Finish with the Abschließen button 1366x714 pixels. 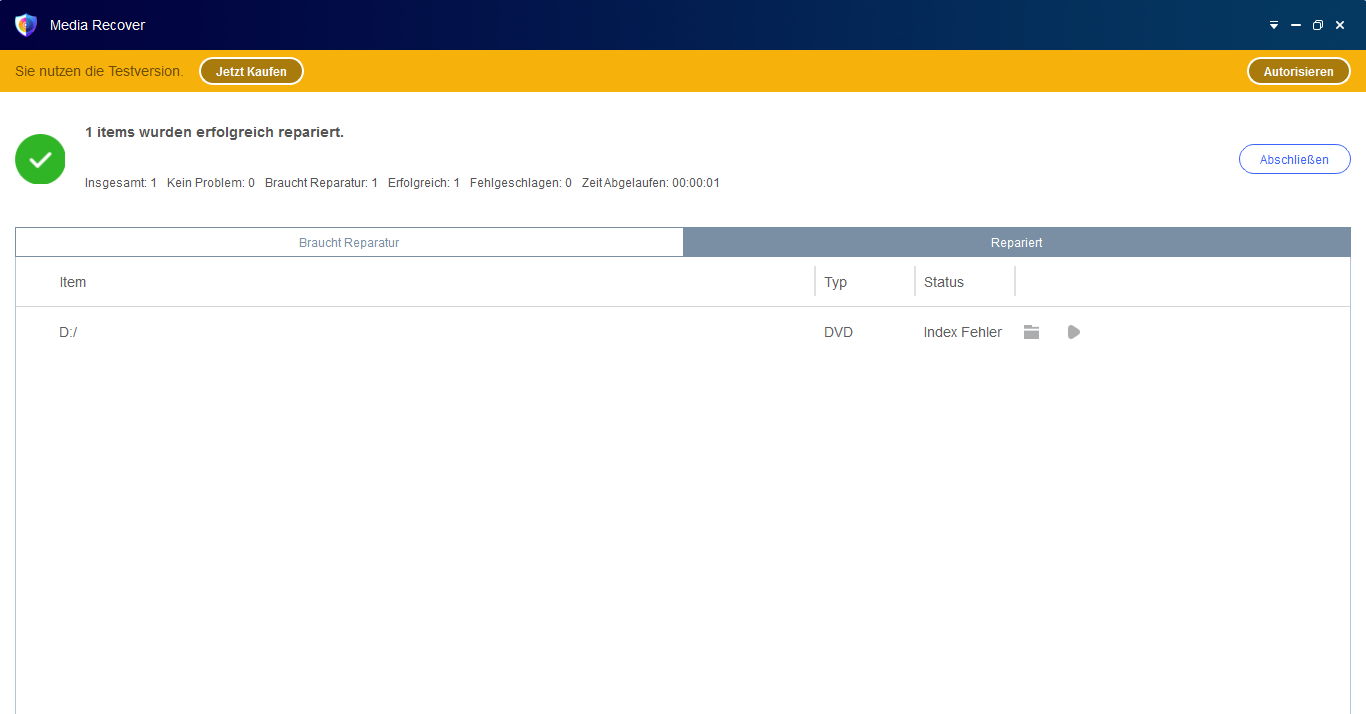pos(1294,160)
